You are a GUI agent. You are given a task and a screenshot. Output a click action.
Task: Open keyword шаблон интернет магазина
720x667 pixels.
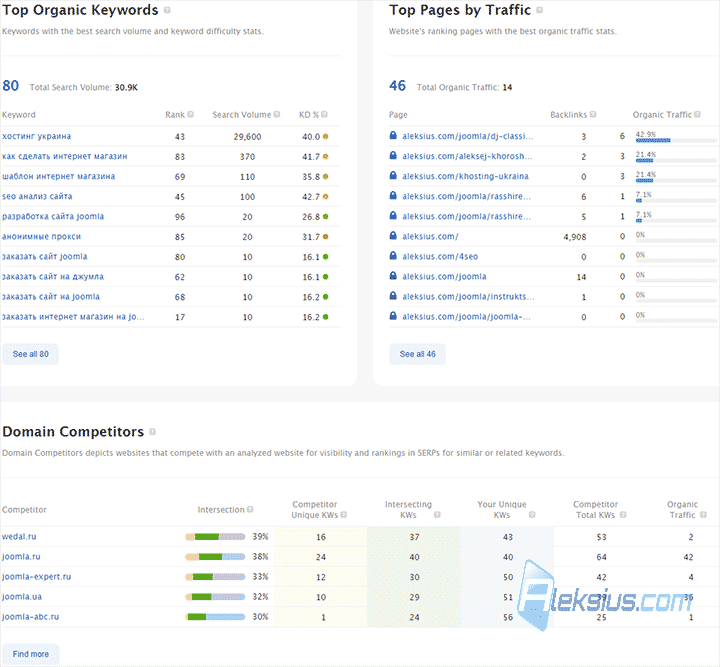coord(59,176)
